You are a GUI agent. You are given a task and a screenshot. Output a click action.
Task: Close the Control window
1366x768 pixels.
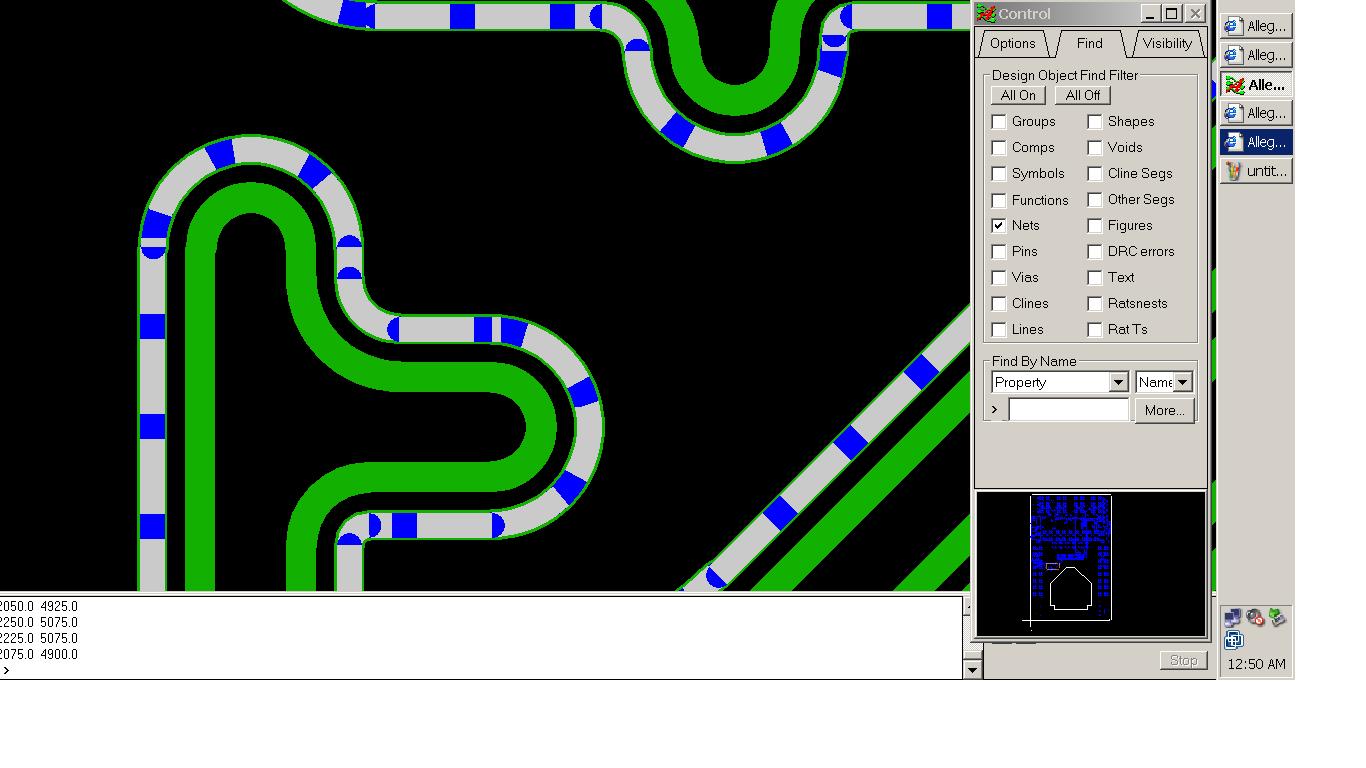1194,14
